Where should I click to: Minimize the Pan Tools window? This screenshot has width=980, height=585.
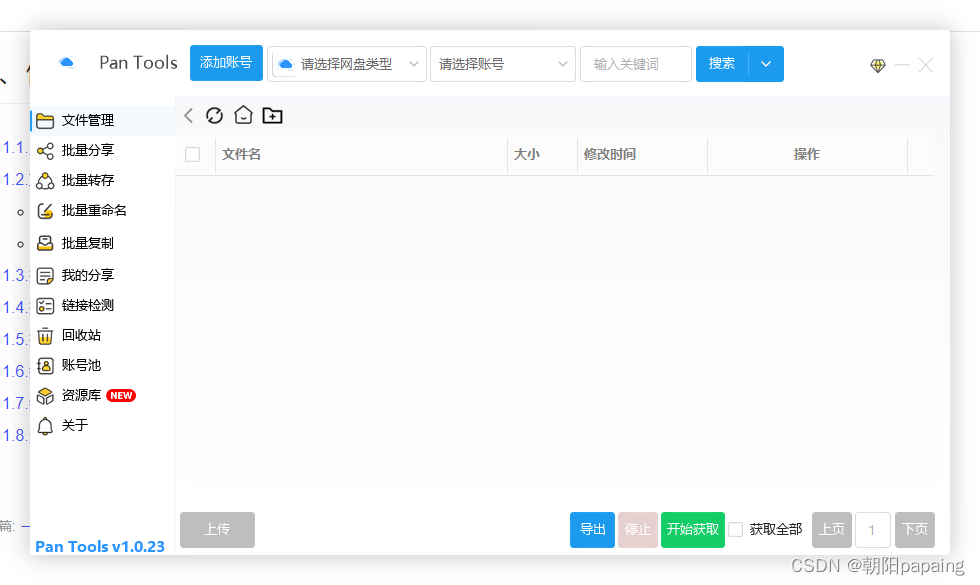coord(902,65)
